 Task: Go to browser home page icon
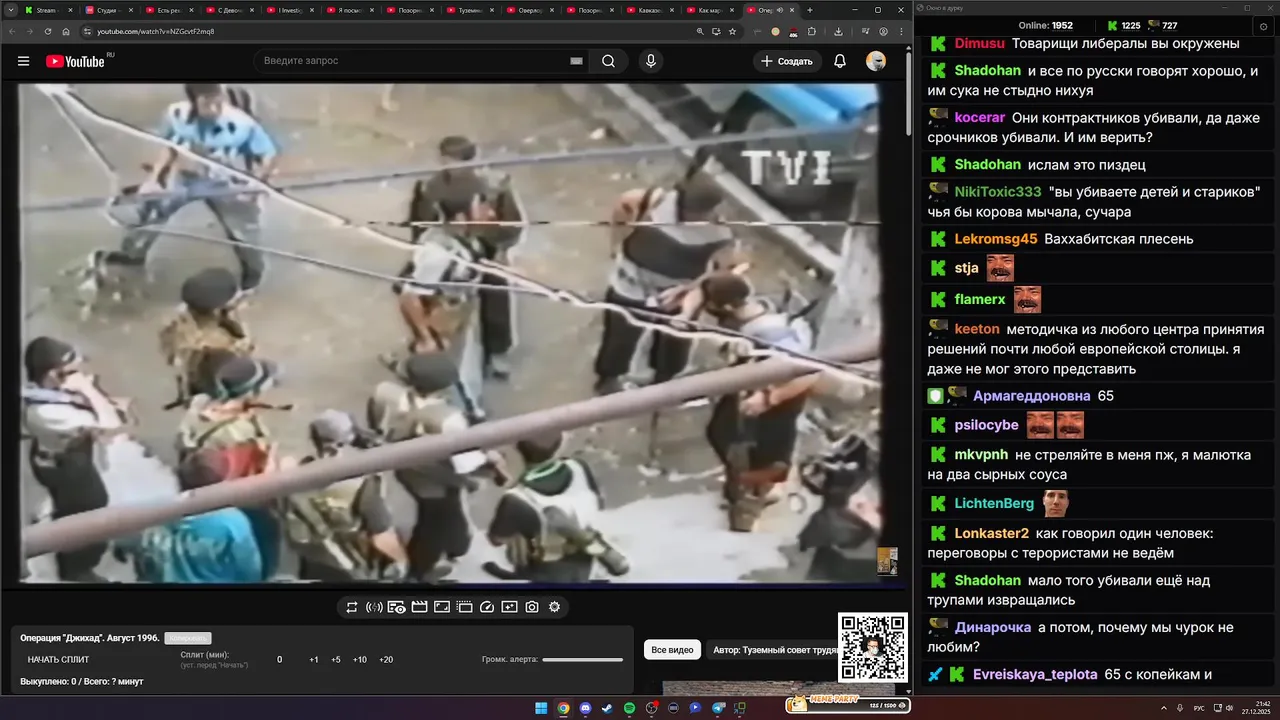click(x=66, y=31)
